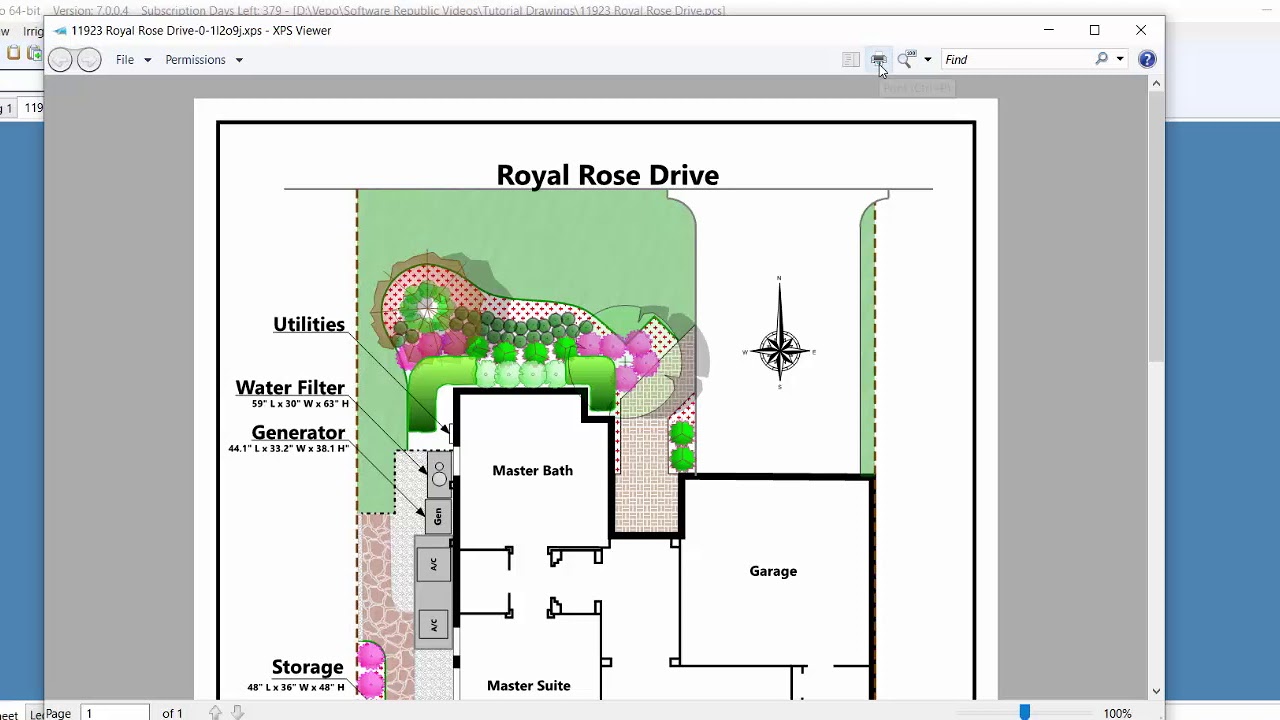Viewport: 1280px width, 720px height.
Task: Click the 'Master Bath' room label
Action: pos(533,470)
